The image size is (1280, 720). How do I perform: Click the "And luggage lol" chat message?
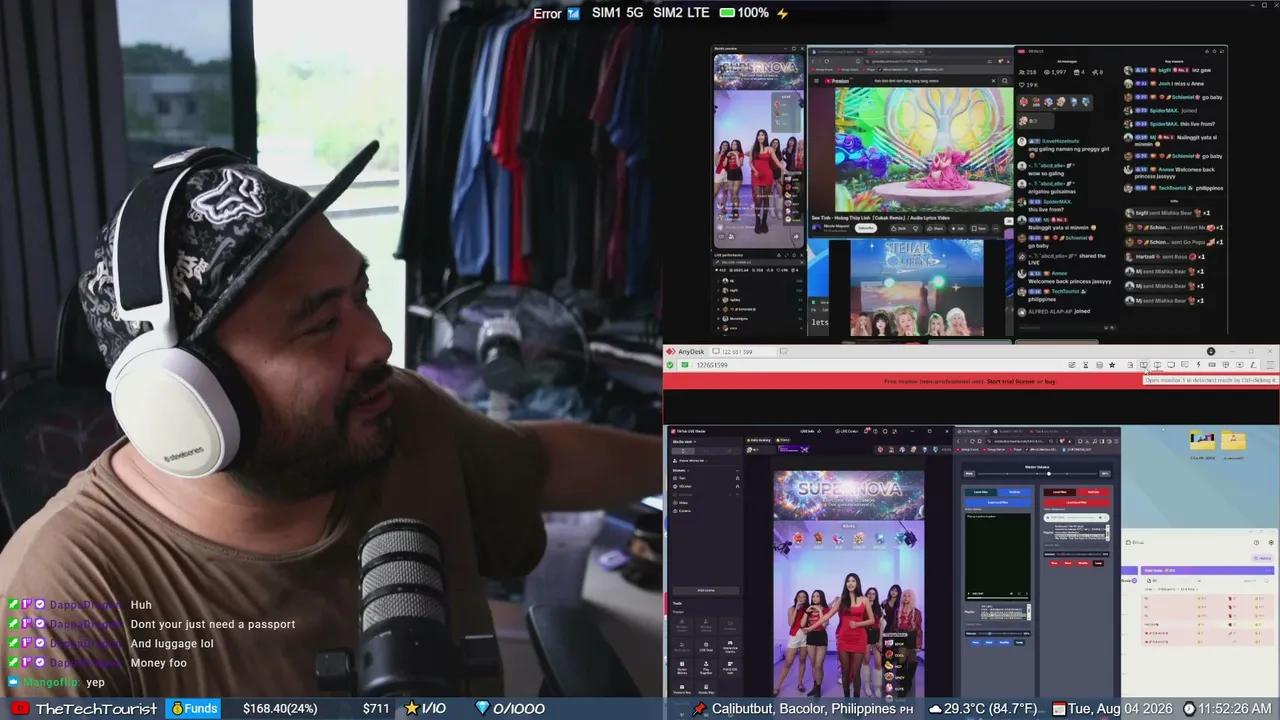pos(172,644)
